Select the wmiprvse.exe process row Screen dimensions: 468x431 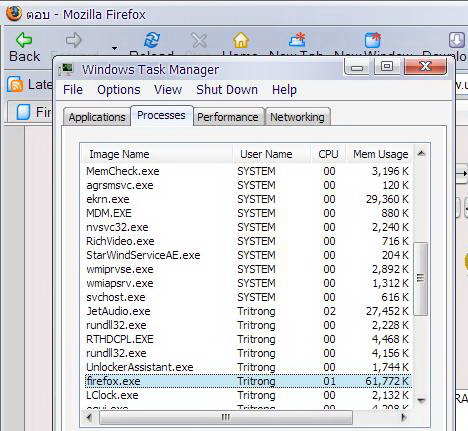click(248, 269)
